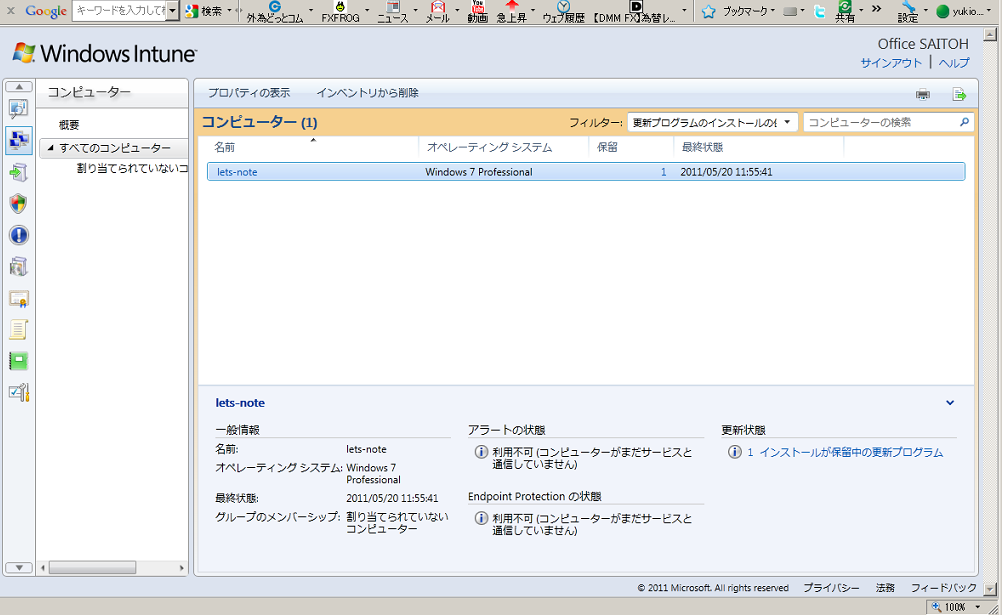Click the export list icon

(x=959, y=94)
